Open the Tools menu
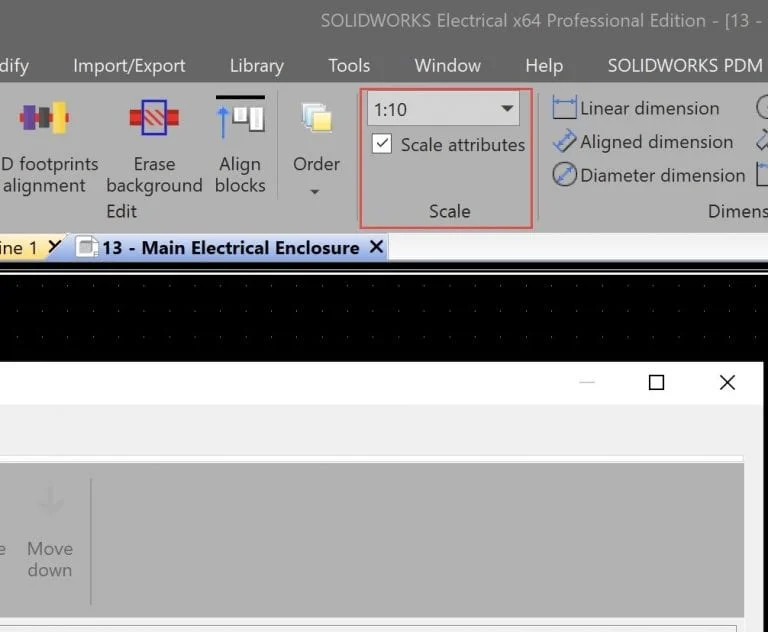The width and height of the screenshot is (768, 632). (349, 65)
